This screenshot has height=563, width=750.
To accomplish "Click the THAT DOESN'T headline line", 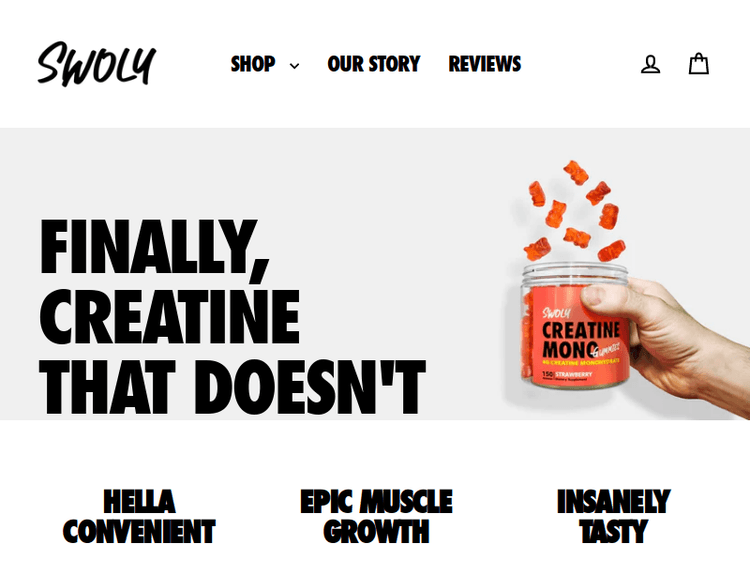I will pos(232,387).
